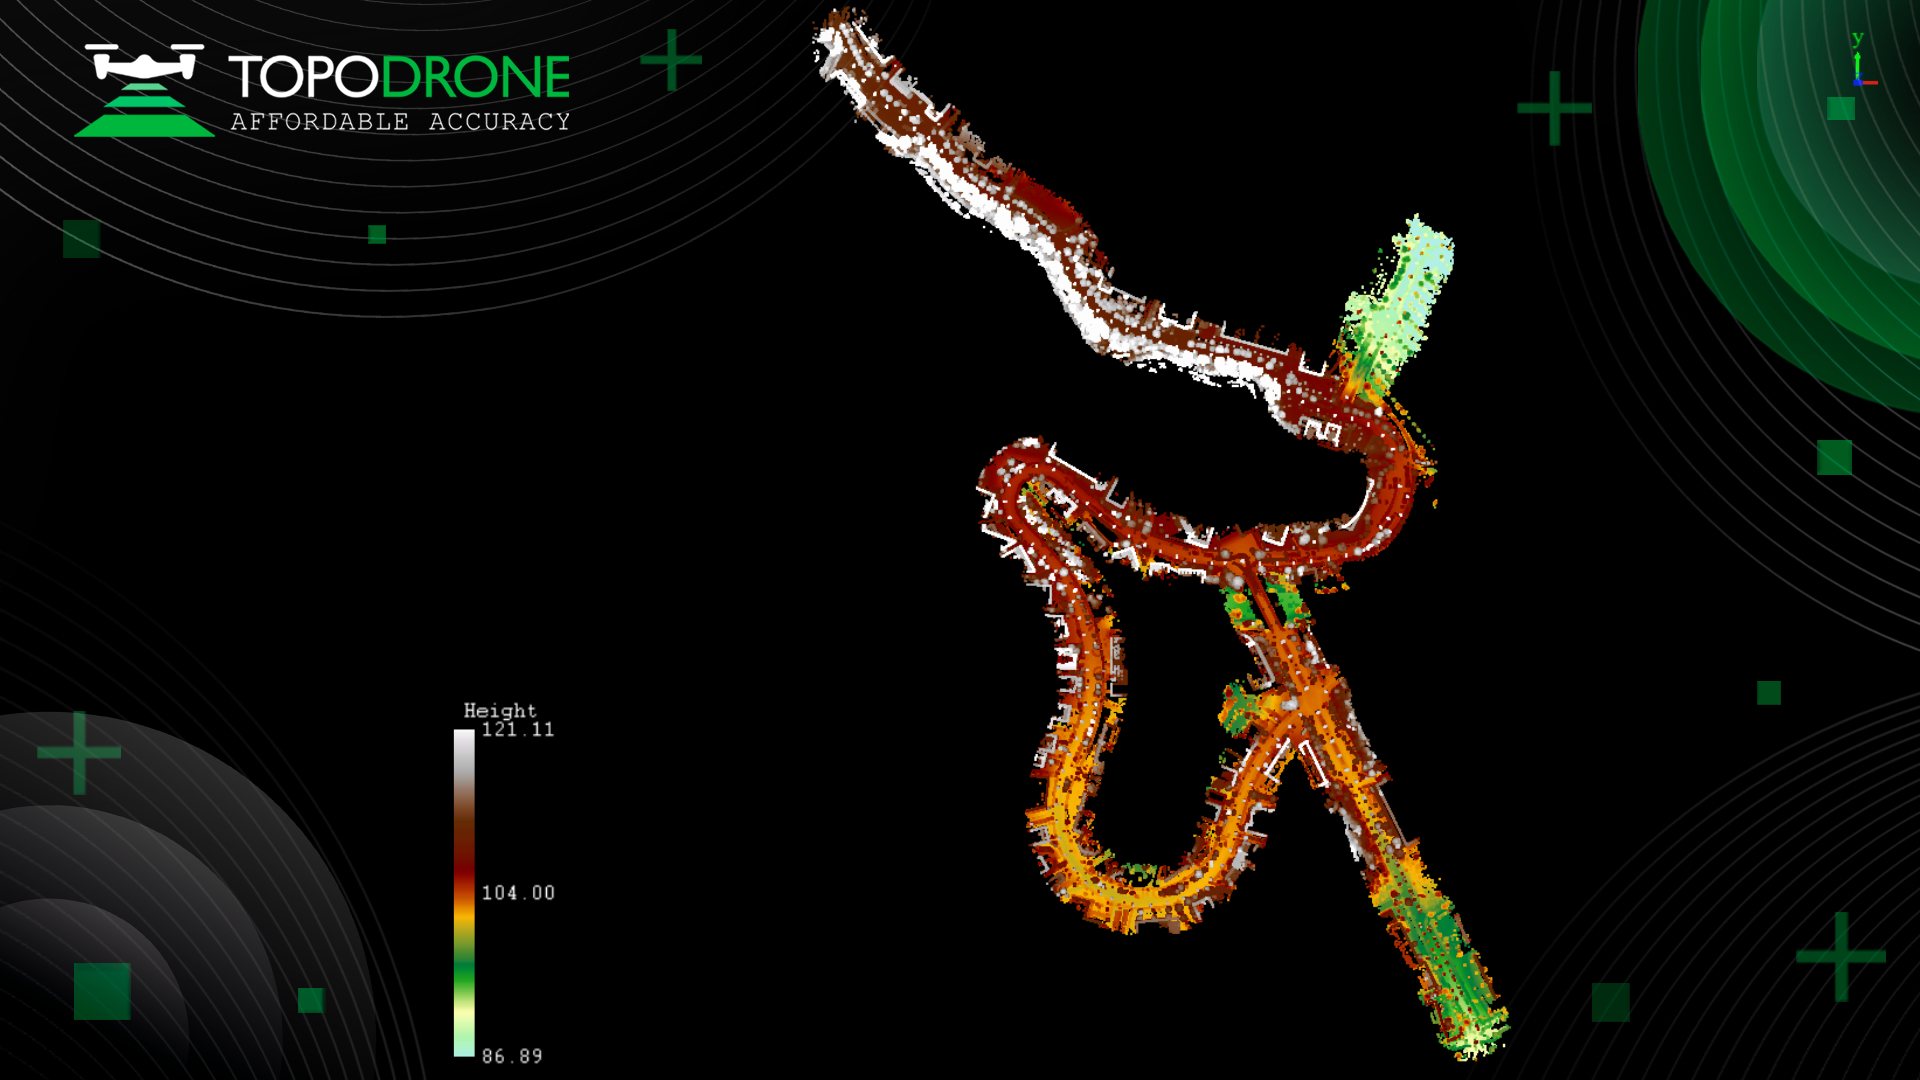
Task: Click the 86.89 minimum height label
Action: [511, 1056]
